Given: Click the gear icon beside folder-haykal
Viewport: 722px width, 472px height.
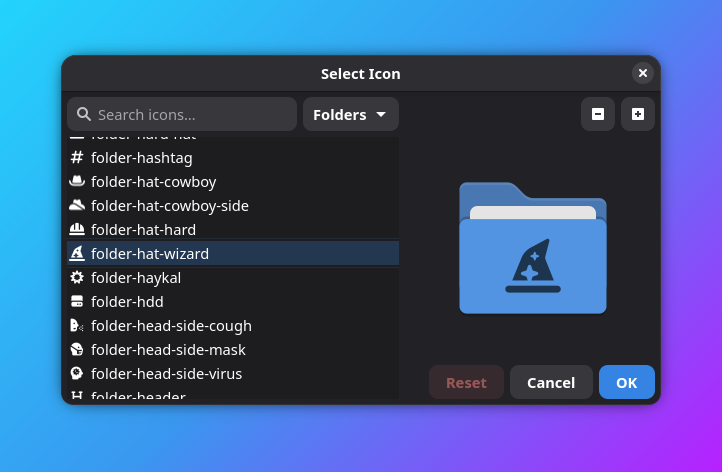Looking at the screenshot, I should pyautogui.click(x=77, y=277).
